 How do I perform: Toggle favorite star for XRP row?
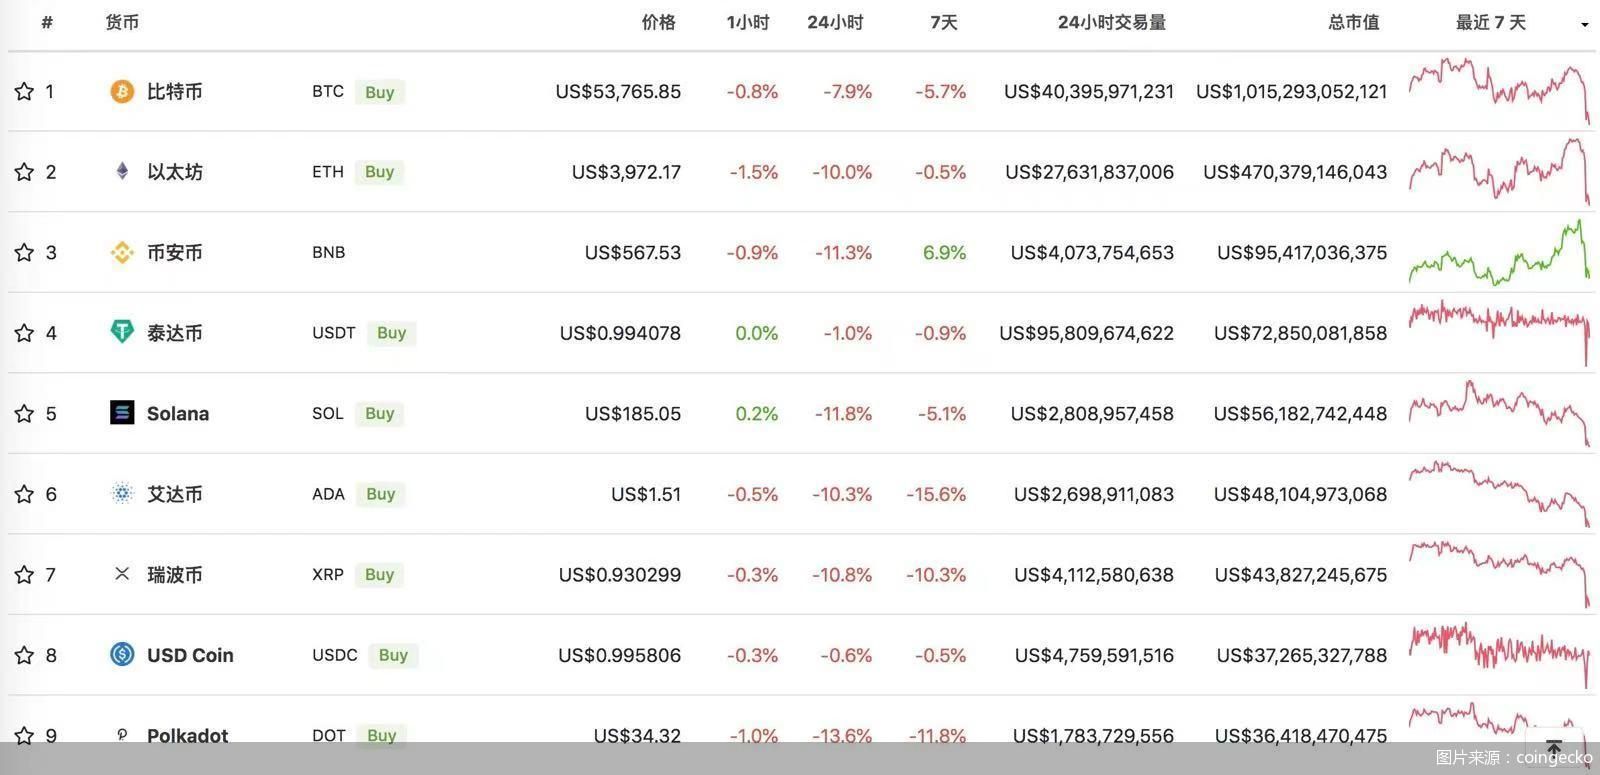(x=24, y=575)
